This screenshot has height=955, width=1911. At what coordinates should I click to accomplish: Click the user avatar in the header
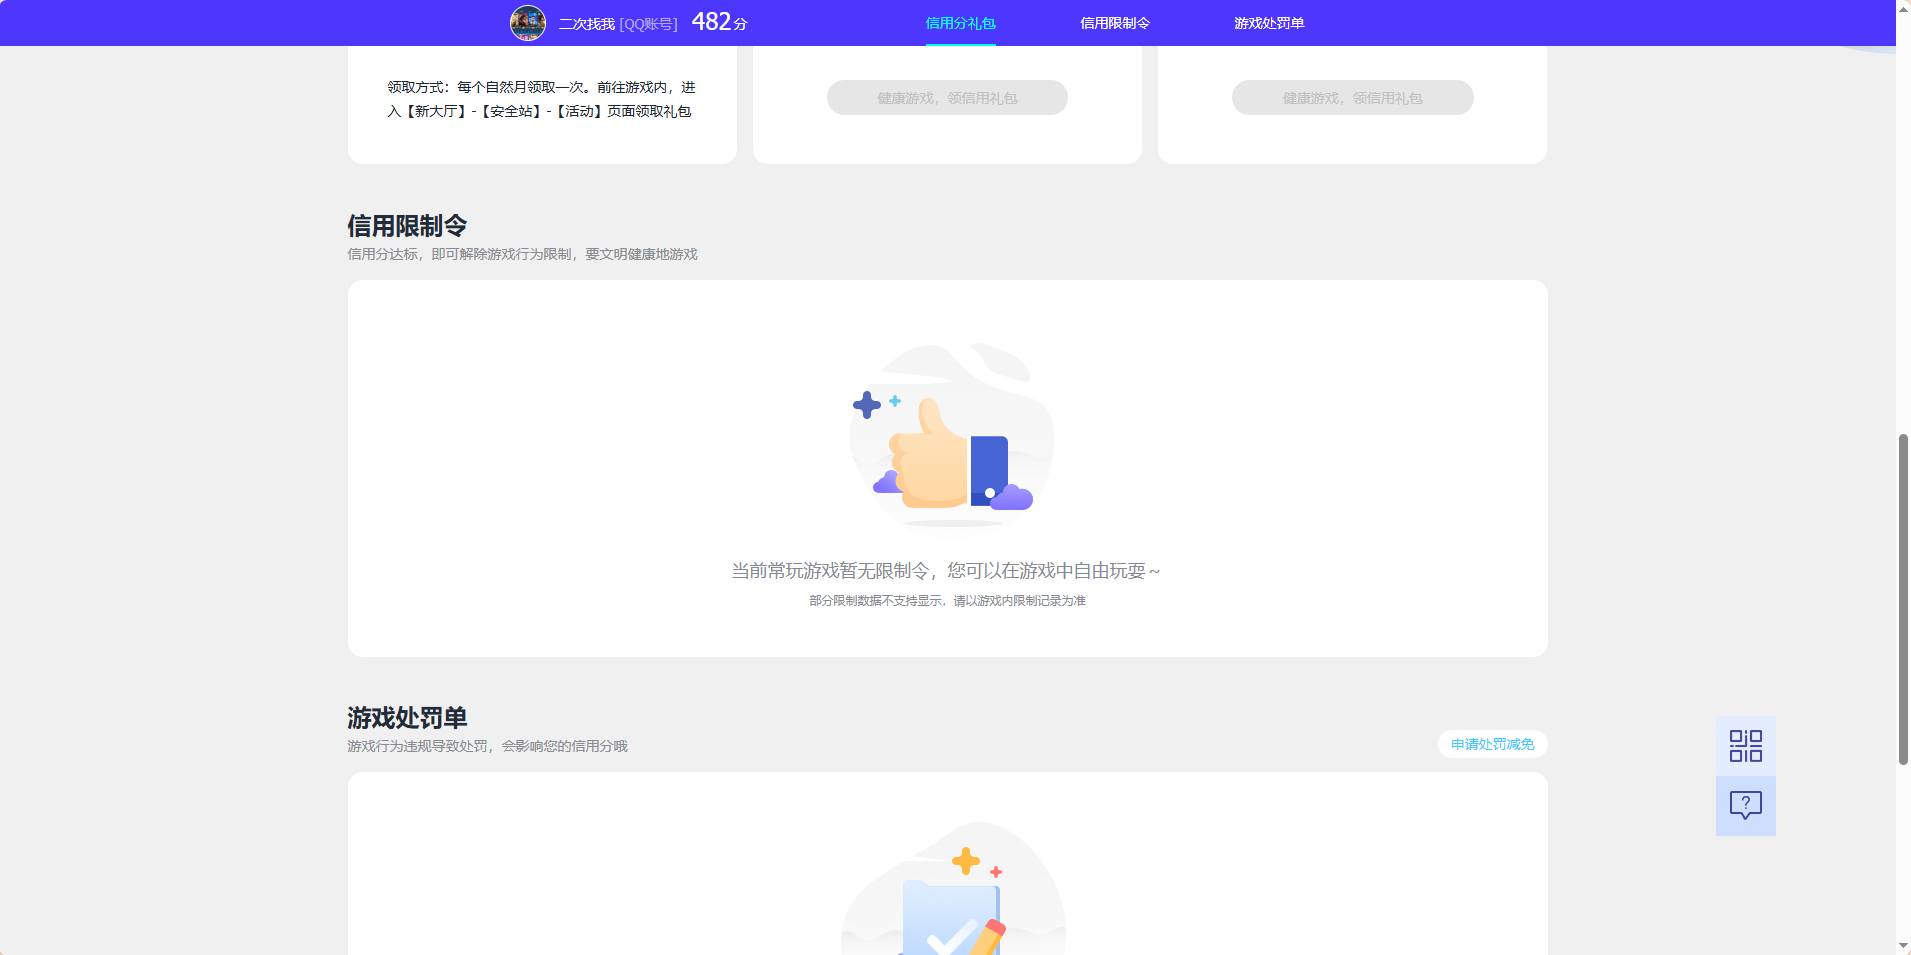(528, 23)
